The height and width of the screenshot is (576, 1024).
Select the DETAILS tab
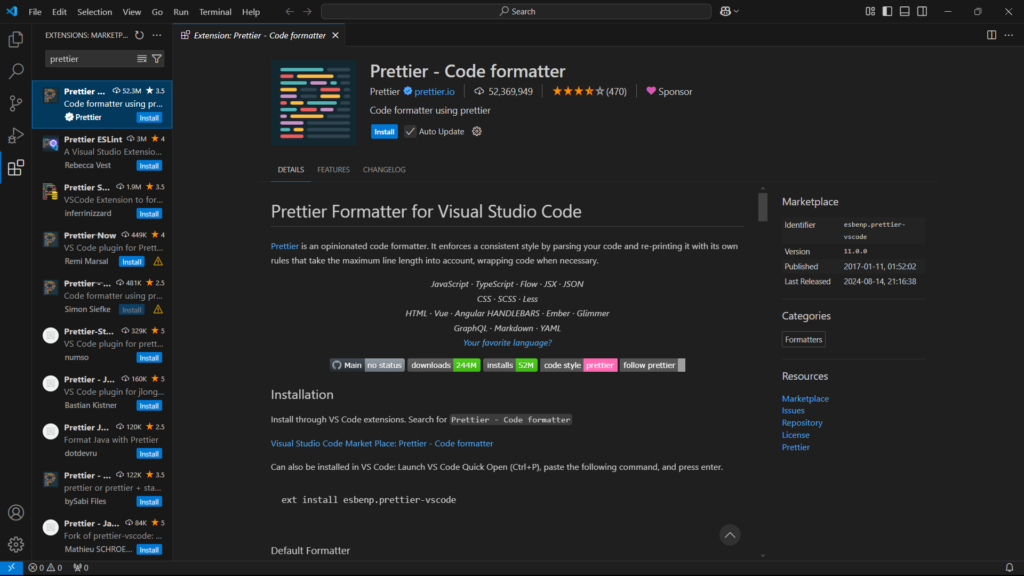[291, 170]
